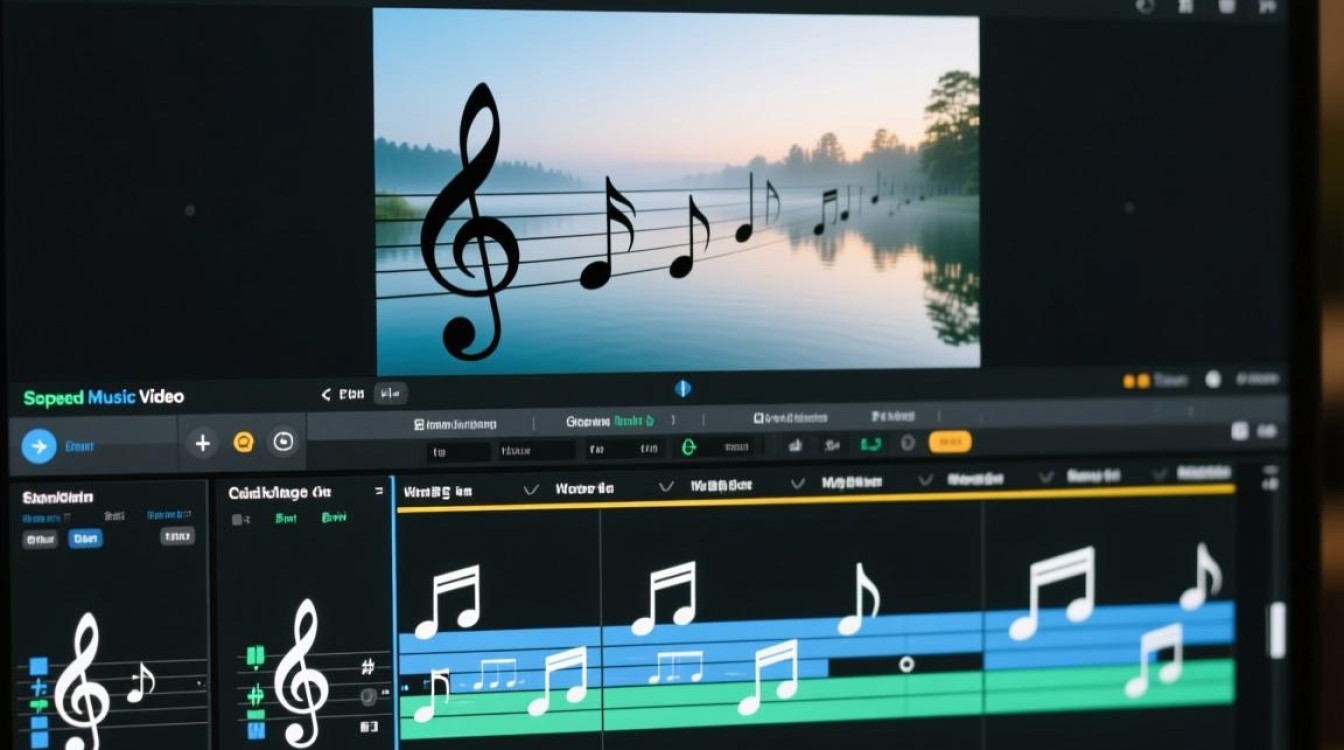Click the Sopeed Music Video title
The height and width of the screenshot is (750, 1344).
click(103, 397)
